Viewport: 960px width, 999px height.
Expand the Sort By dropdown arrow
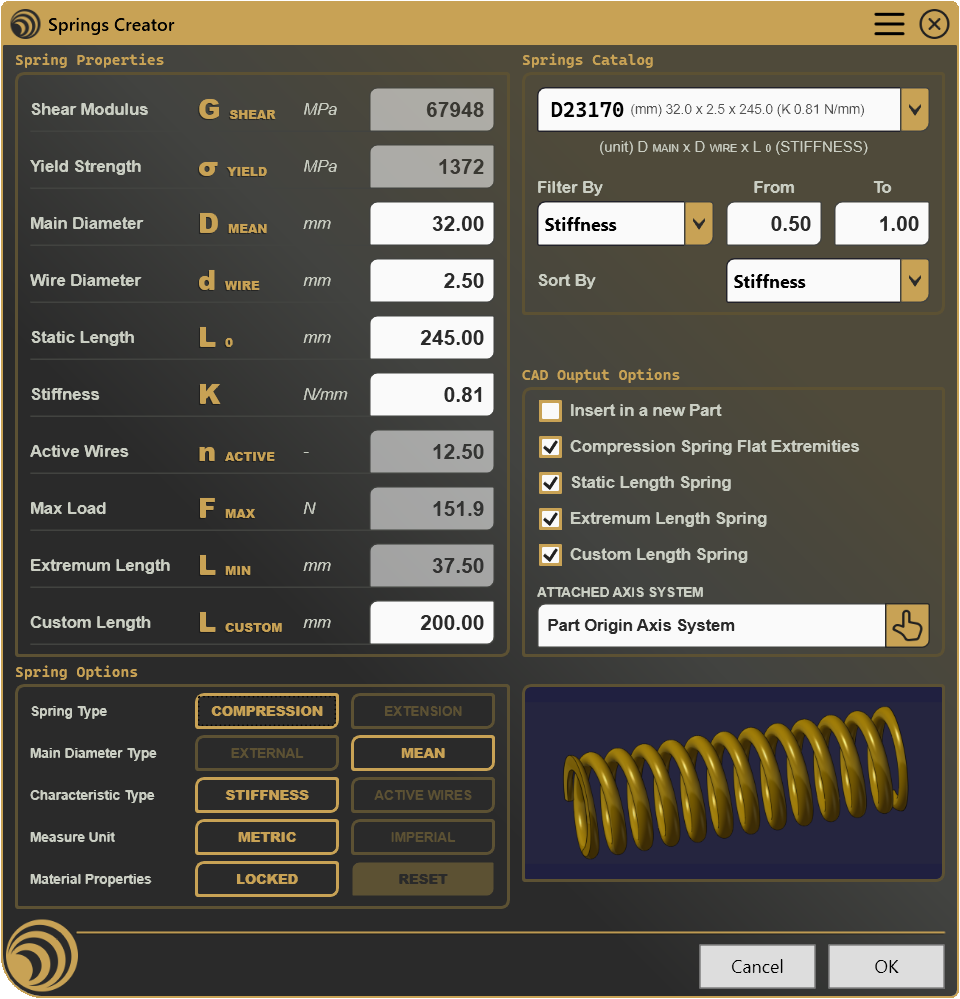coord(915,280)
